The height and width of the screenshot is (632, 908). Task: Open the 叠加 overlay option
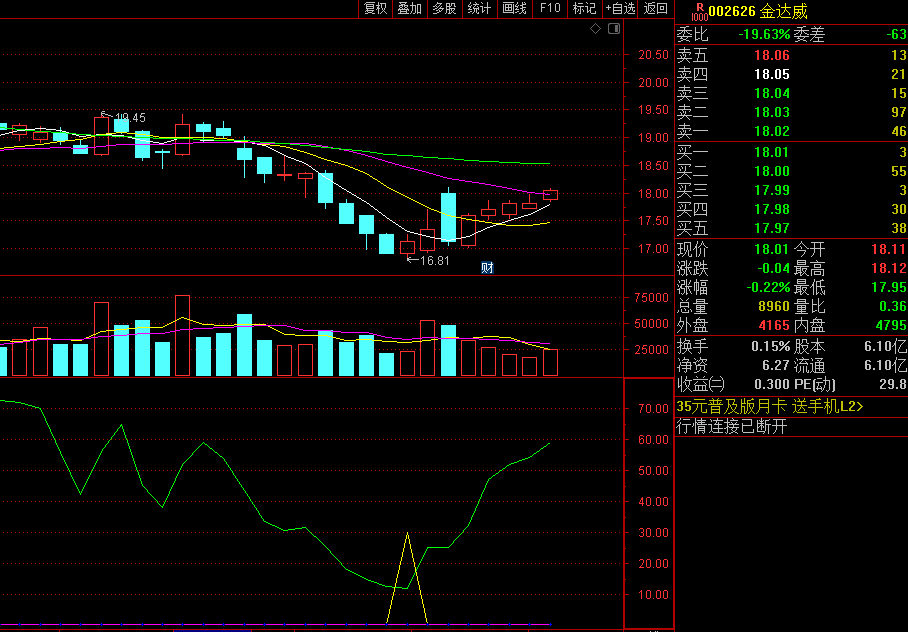[x=409, y=9]
